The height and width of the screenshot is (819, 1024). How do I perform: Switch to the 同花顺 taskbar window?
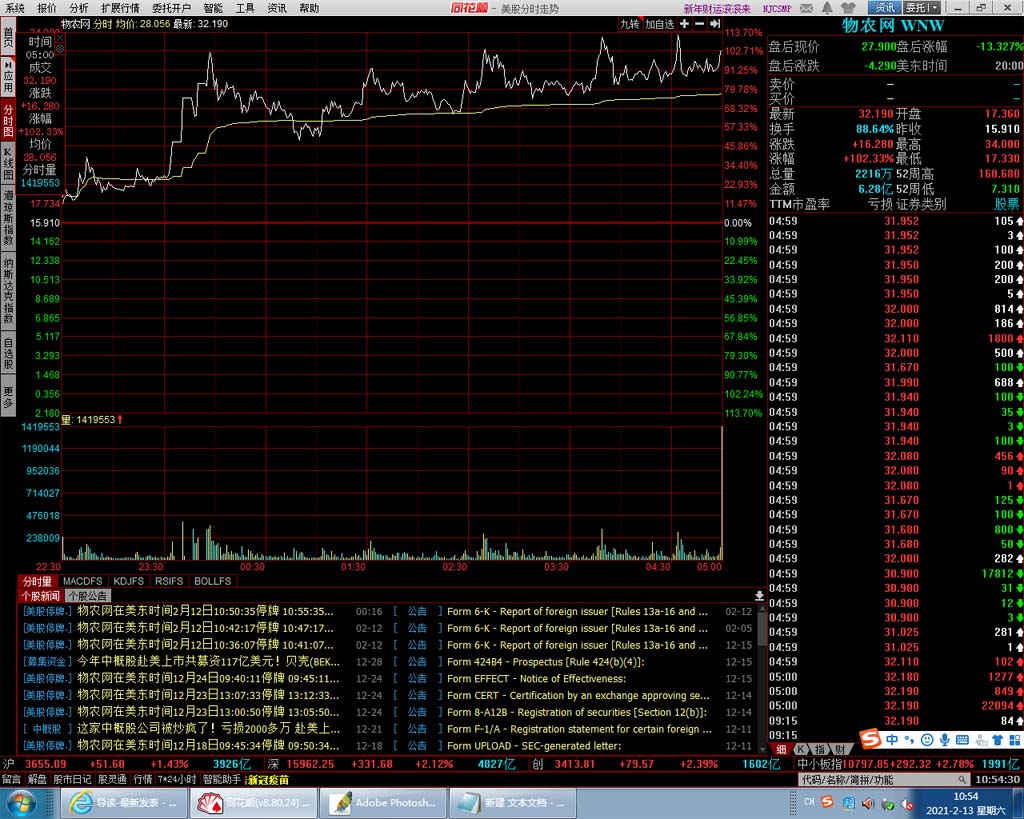tap(253, 803)
